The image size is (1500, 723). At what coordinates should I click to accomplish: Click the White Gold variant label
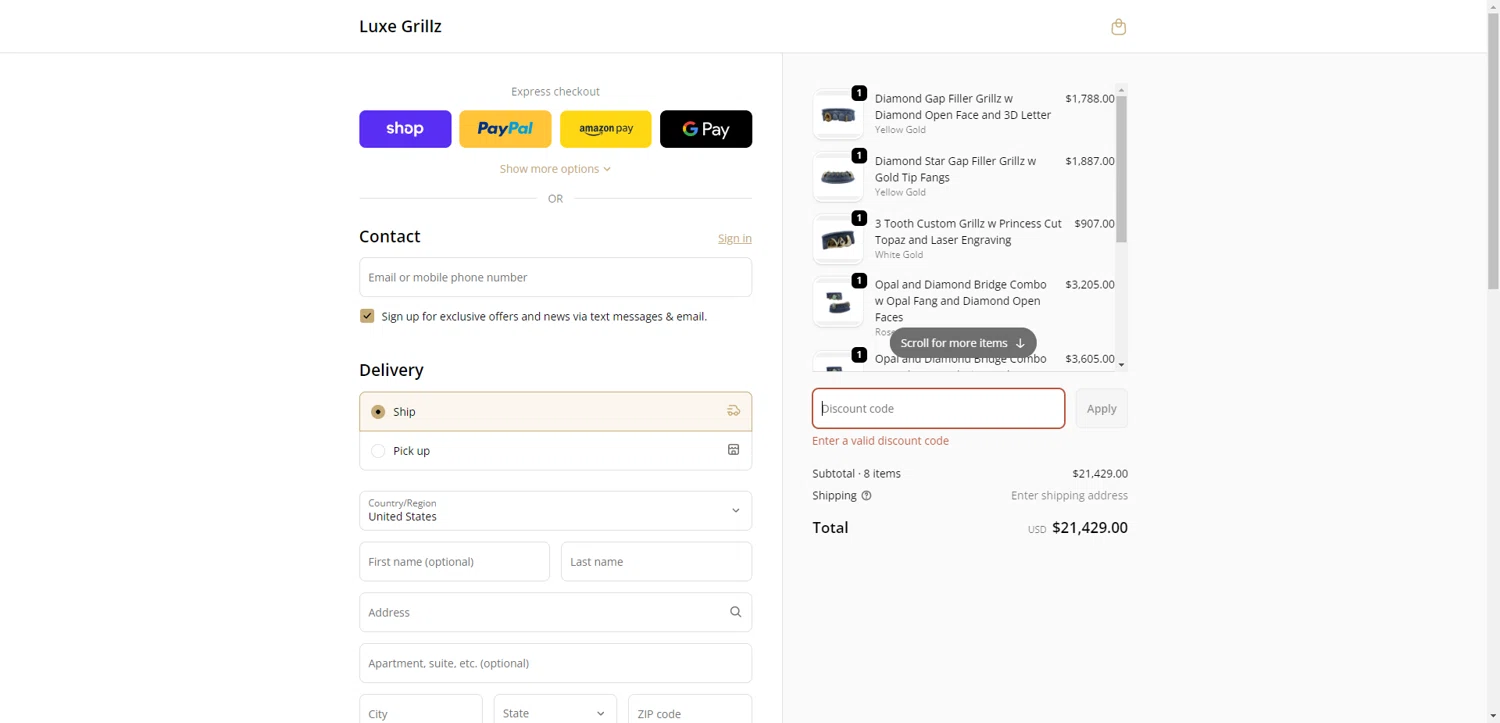tap(899, 255)
